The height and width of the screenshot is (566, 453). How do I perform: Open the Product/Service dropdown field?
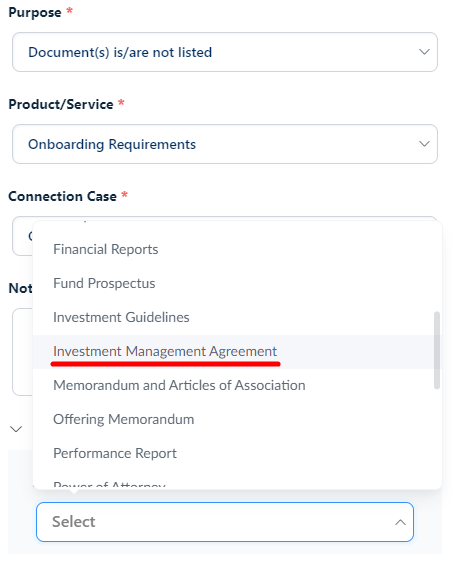(225, 144)
